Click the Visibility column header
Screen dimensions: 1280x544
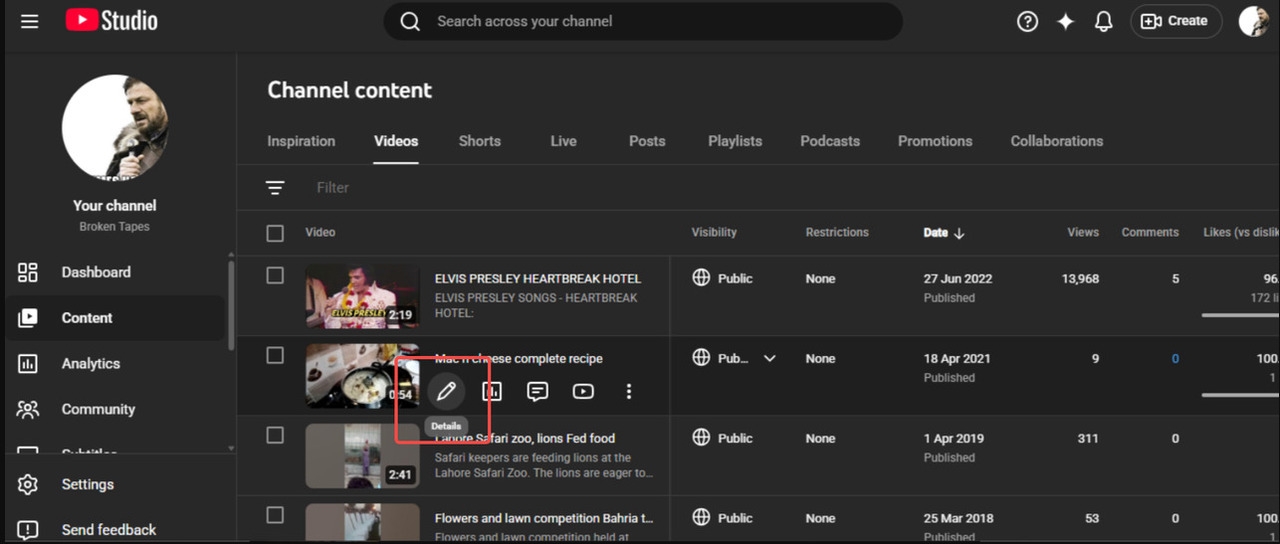pyautogui.click(x=714, y=233)
